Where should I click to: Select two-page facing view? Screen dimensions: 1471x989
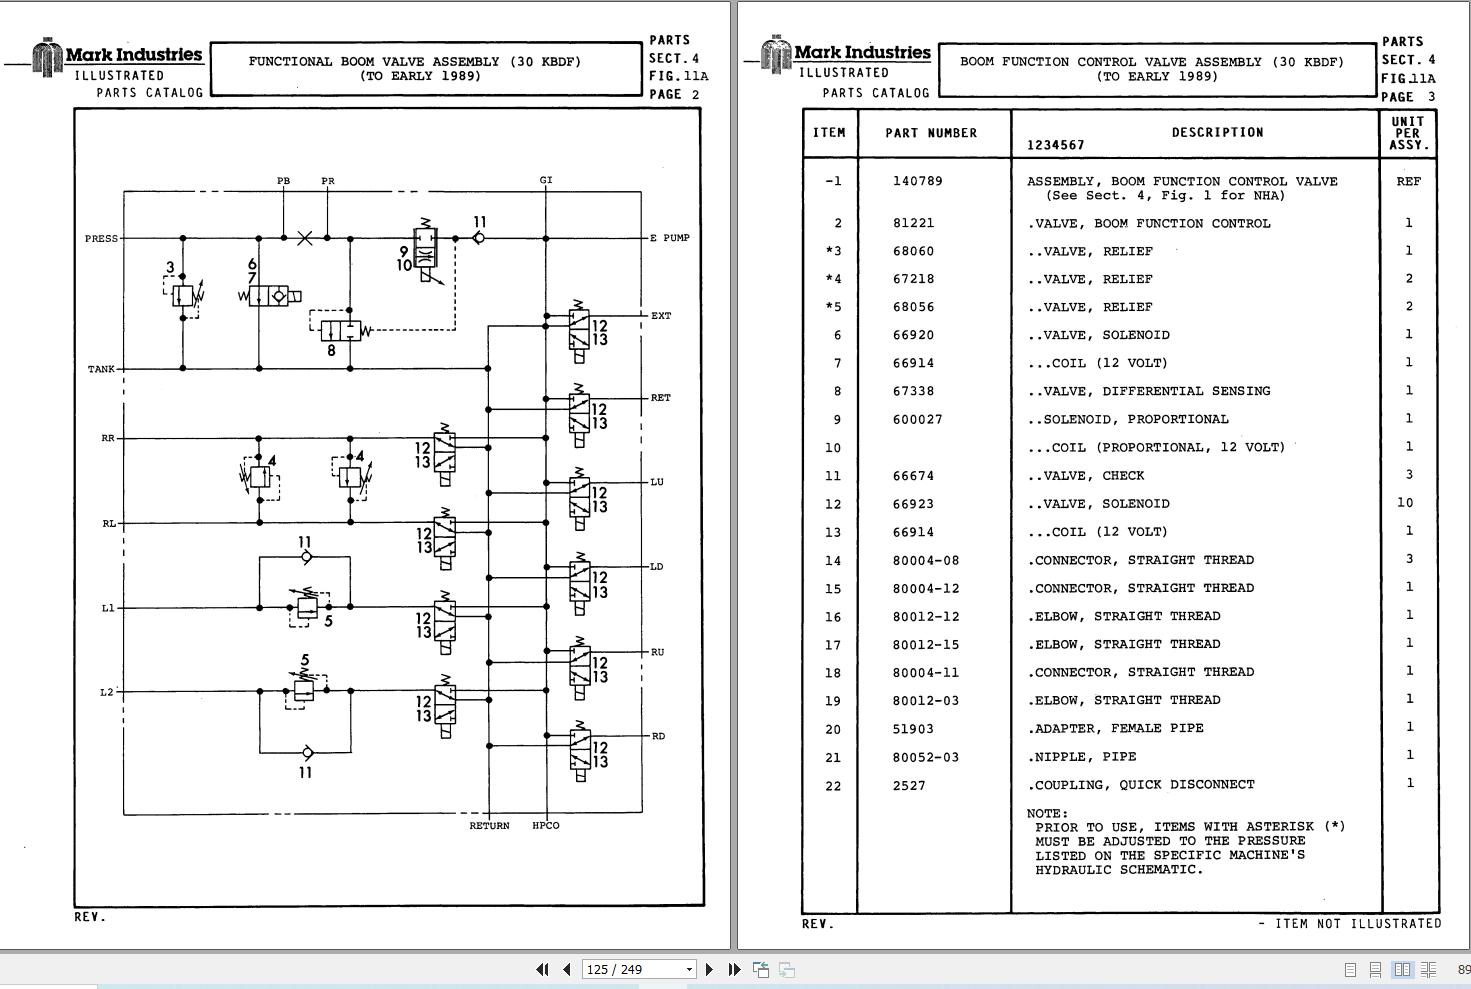click(1402, 969)
